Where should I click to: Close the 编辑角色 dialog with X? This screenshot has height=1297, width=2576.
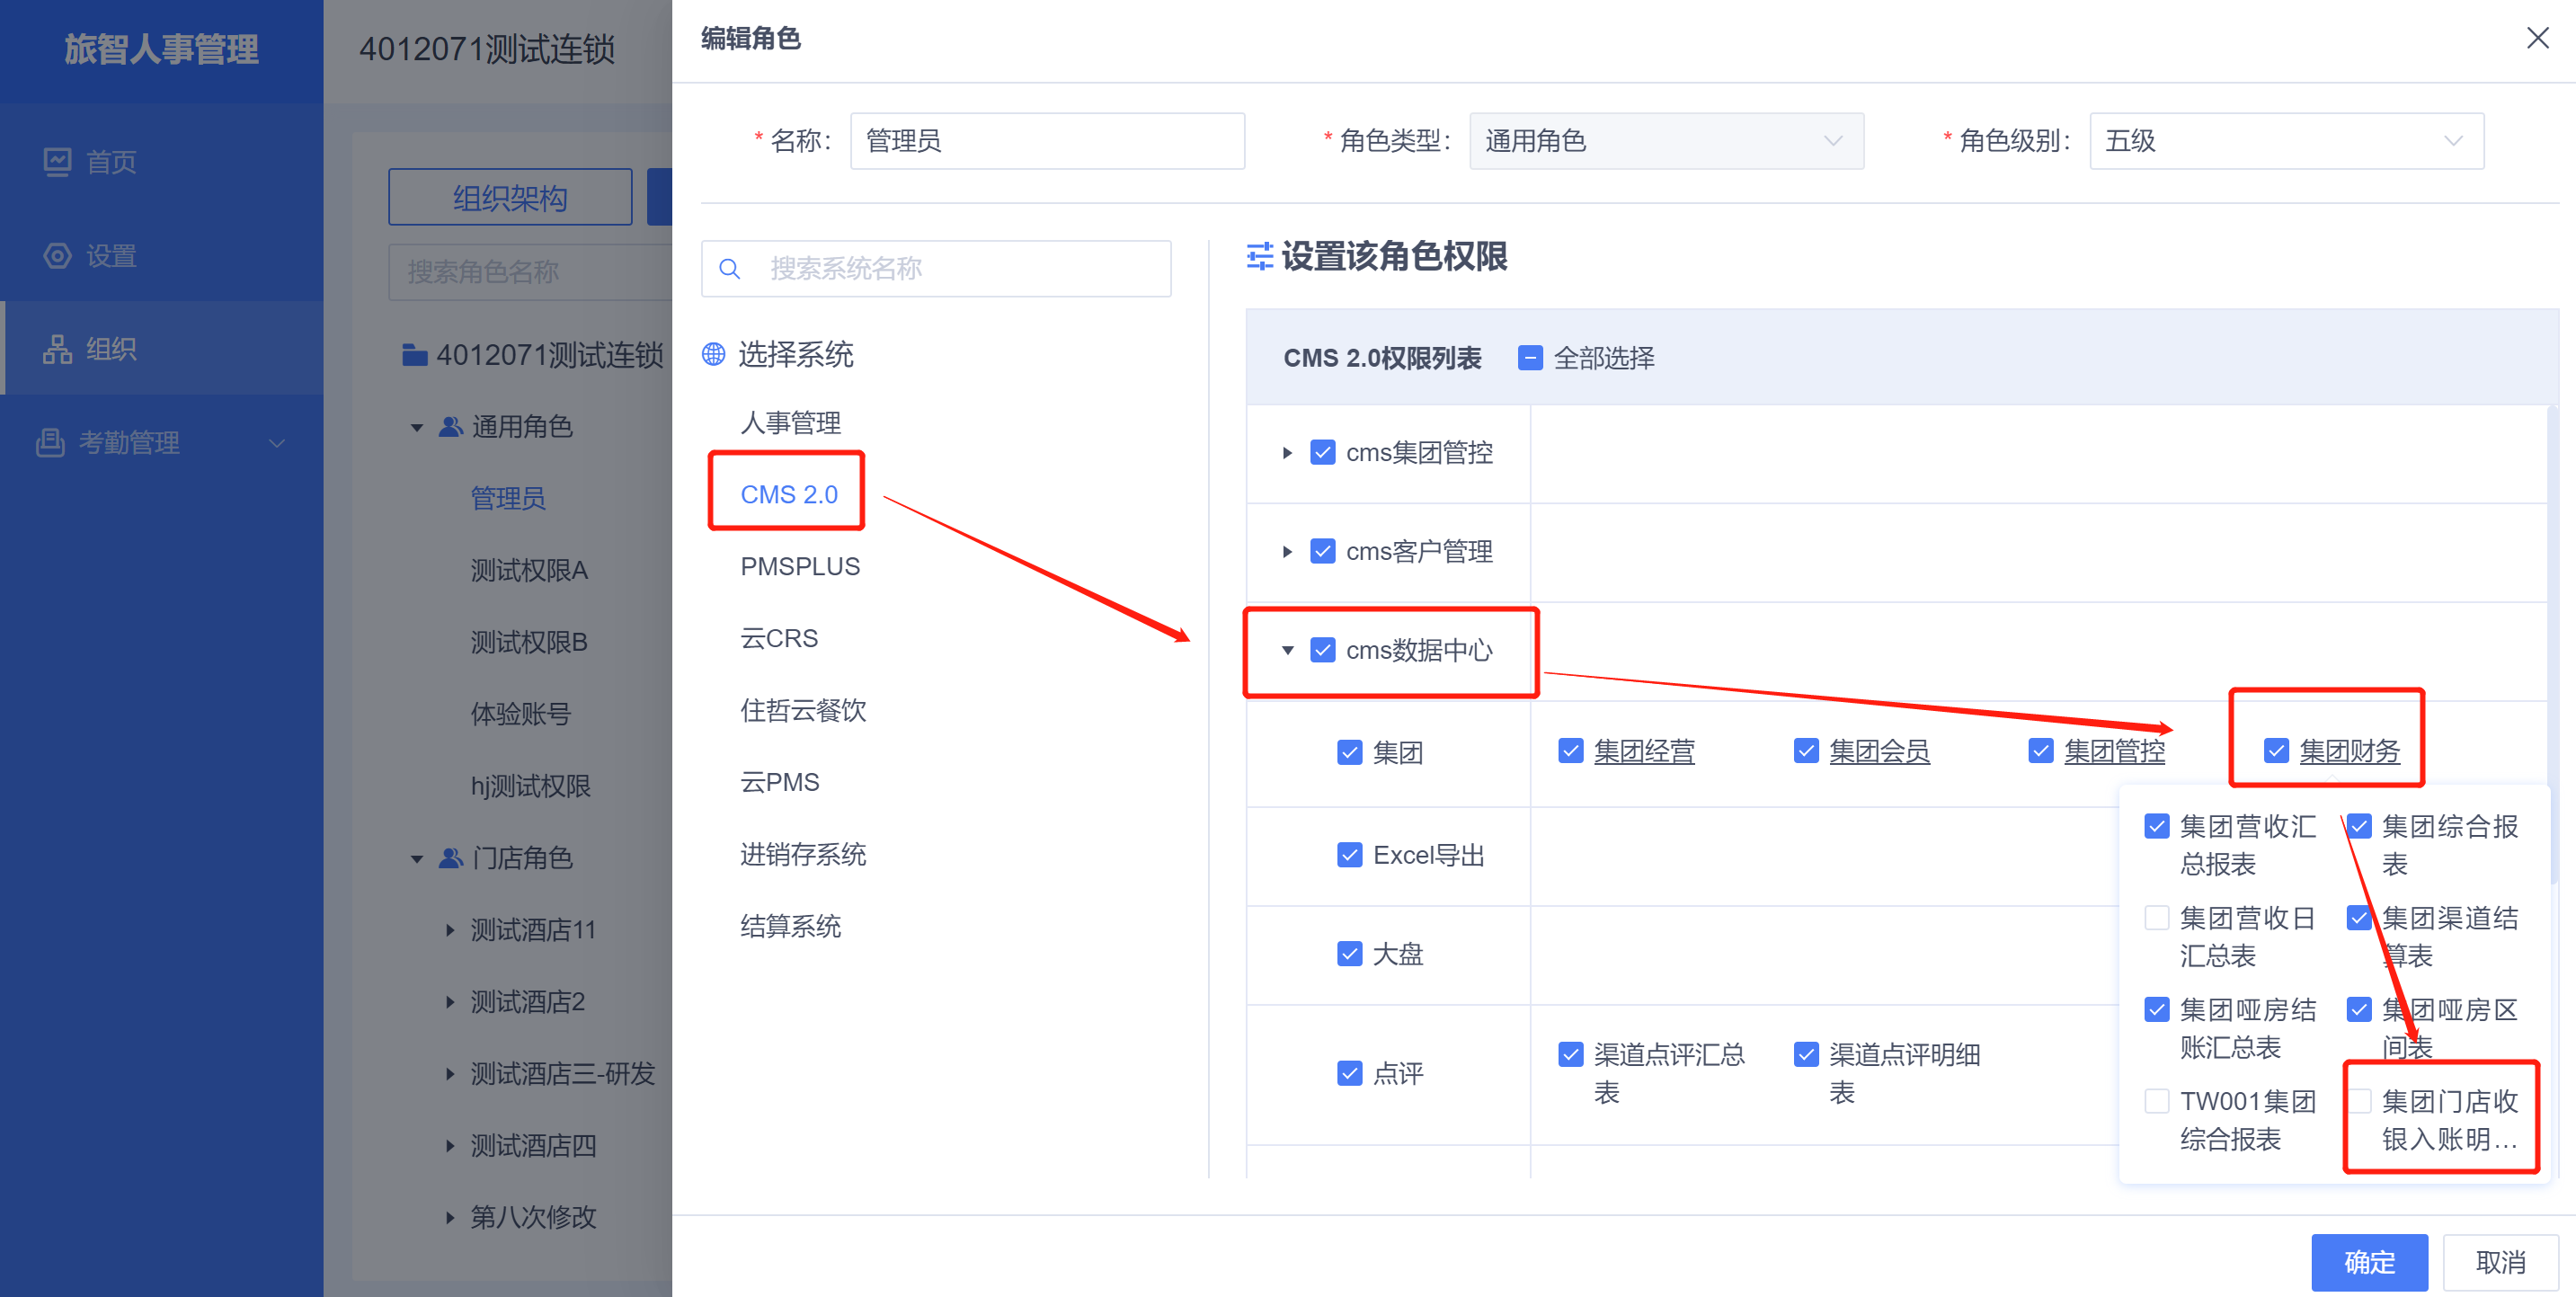[2537, 38]
